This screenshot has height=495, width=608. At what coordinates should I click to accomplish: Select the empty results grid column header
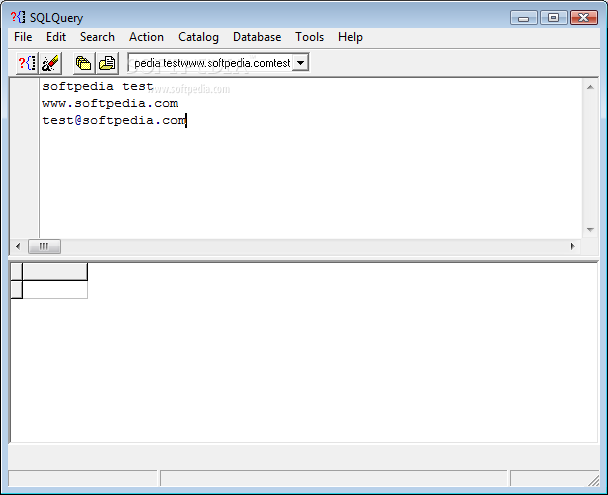pos(55,271)
